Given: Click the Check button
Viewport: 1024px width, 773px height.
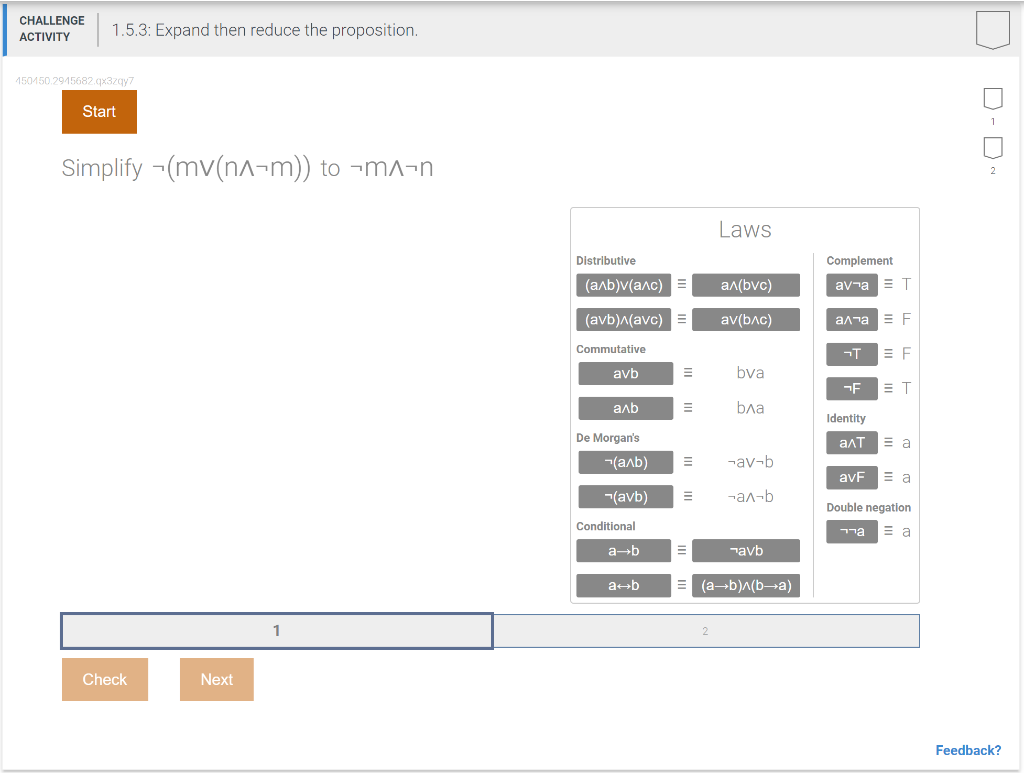Looking at the screenshot, I should pos(105,679).
